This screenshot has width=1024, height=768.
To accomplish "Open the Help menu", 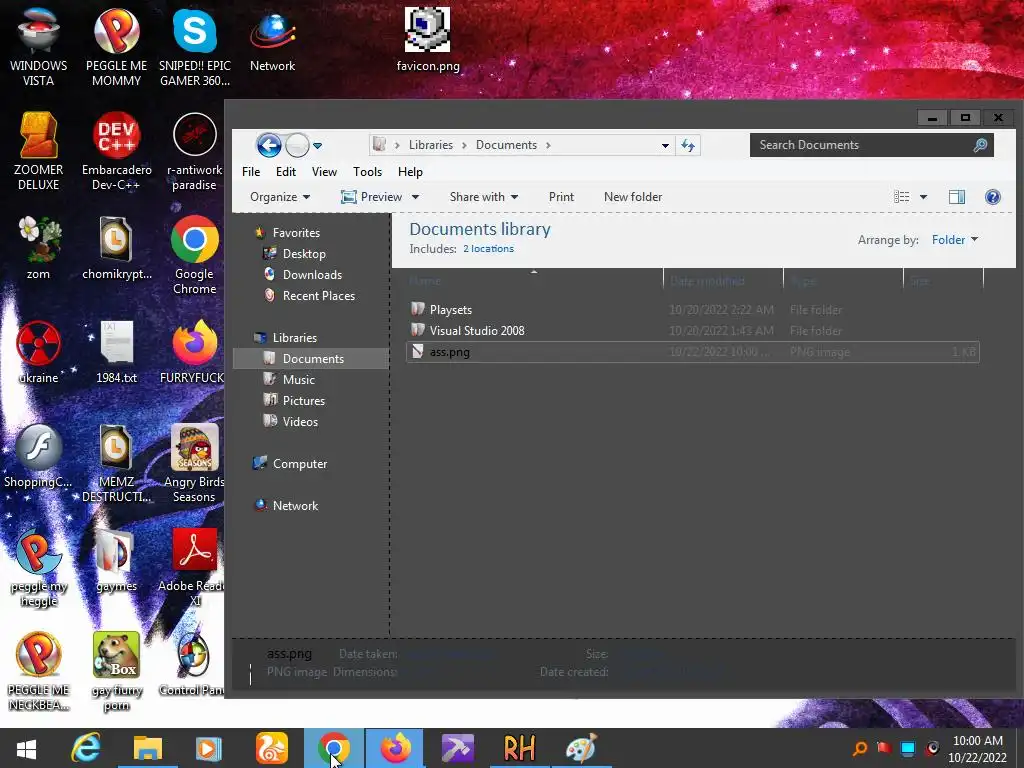I will pos(410,172).
